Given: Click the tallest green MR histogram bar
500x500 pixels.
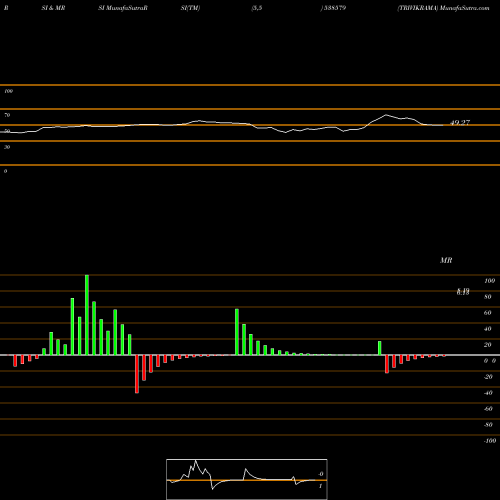Looking at the screenshot, I should pos(87,315).
